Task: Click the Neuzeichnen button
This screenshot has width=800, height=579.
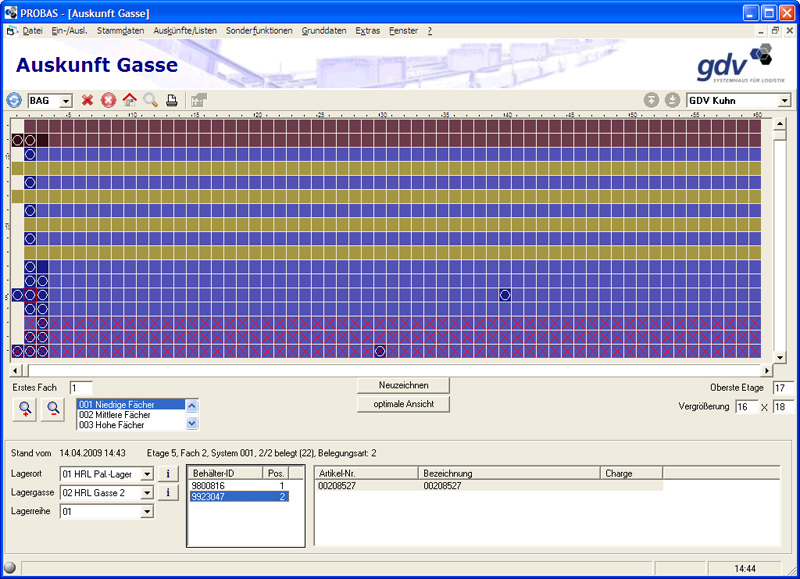Action: (403, 385)
